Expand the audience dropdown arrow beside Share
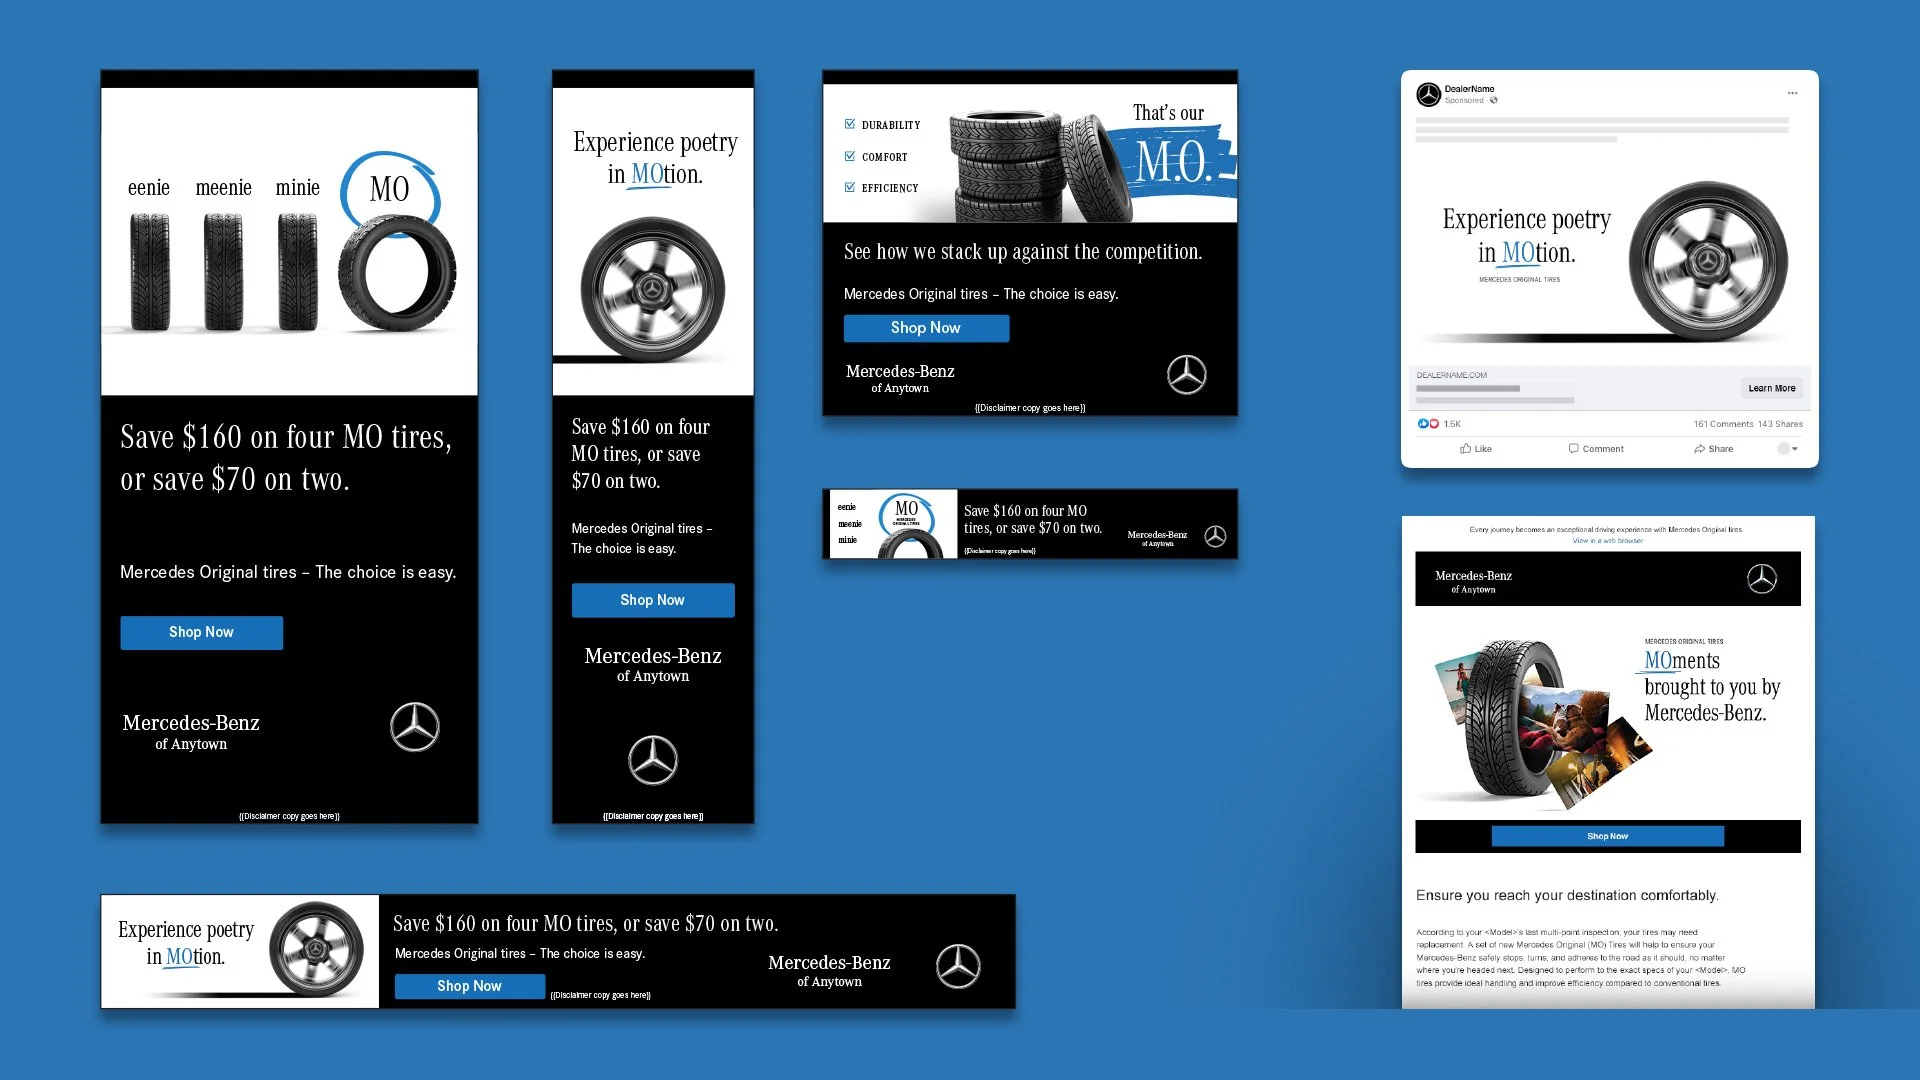The height and width of the screenshot is (1080, 1920). (1795, 449)
